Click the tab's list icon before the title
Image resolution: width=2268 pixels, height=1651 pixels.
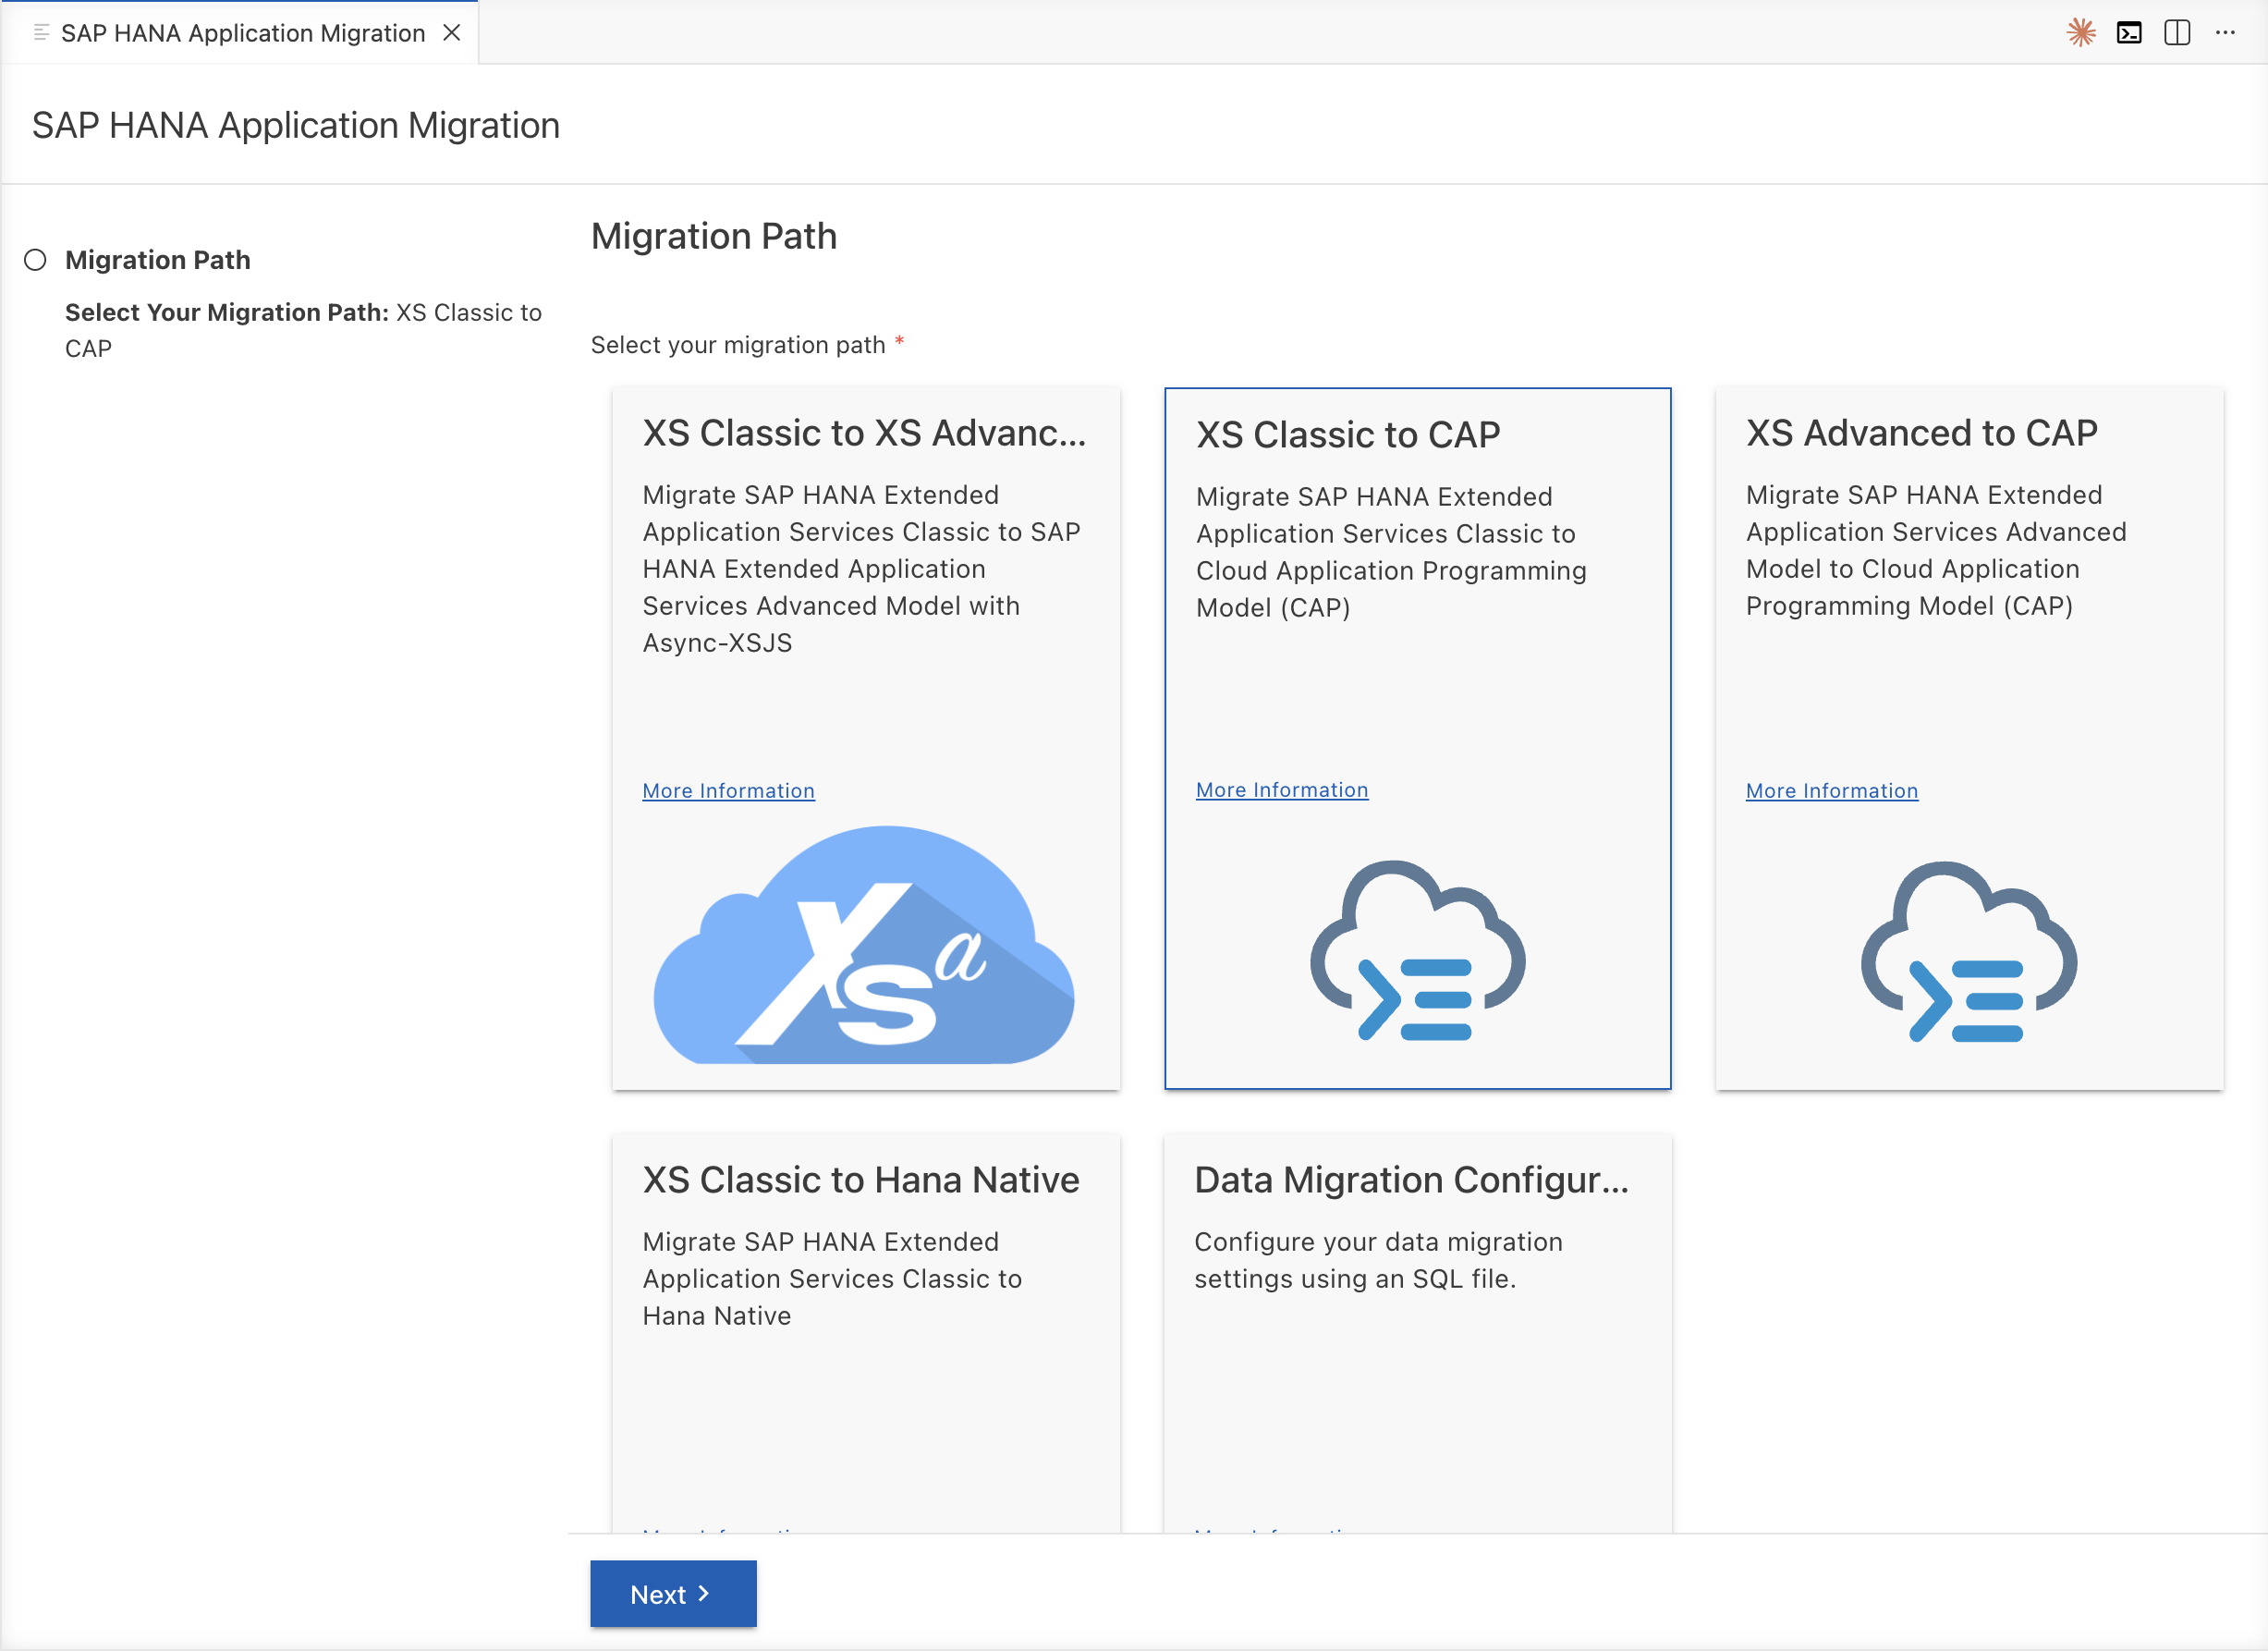point(41,33)
